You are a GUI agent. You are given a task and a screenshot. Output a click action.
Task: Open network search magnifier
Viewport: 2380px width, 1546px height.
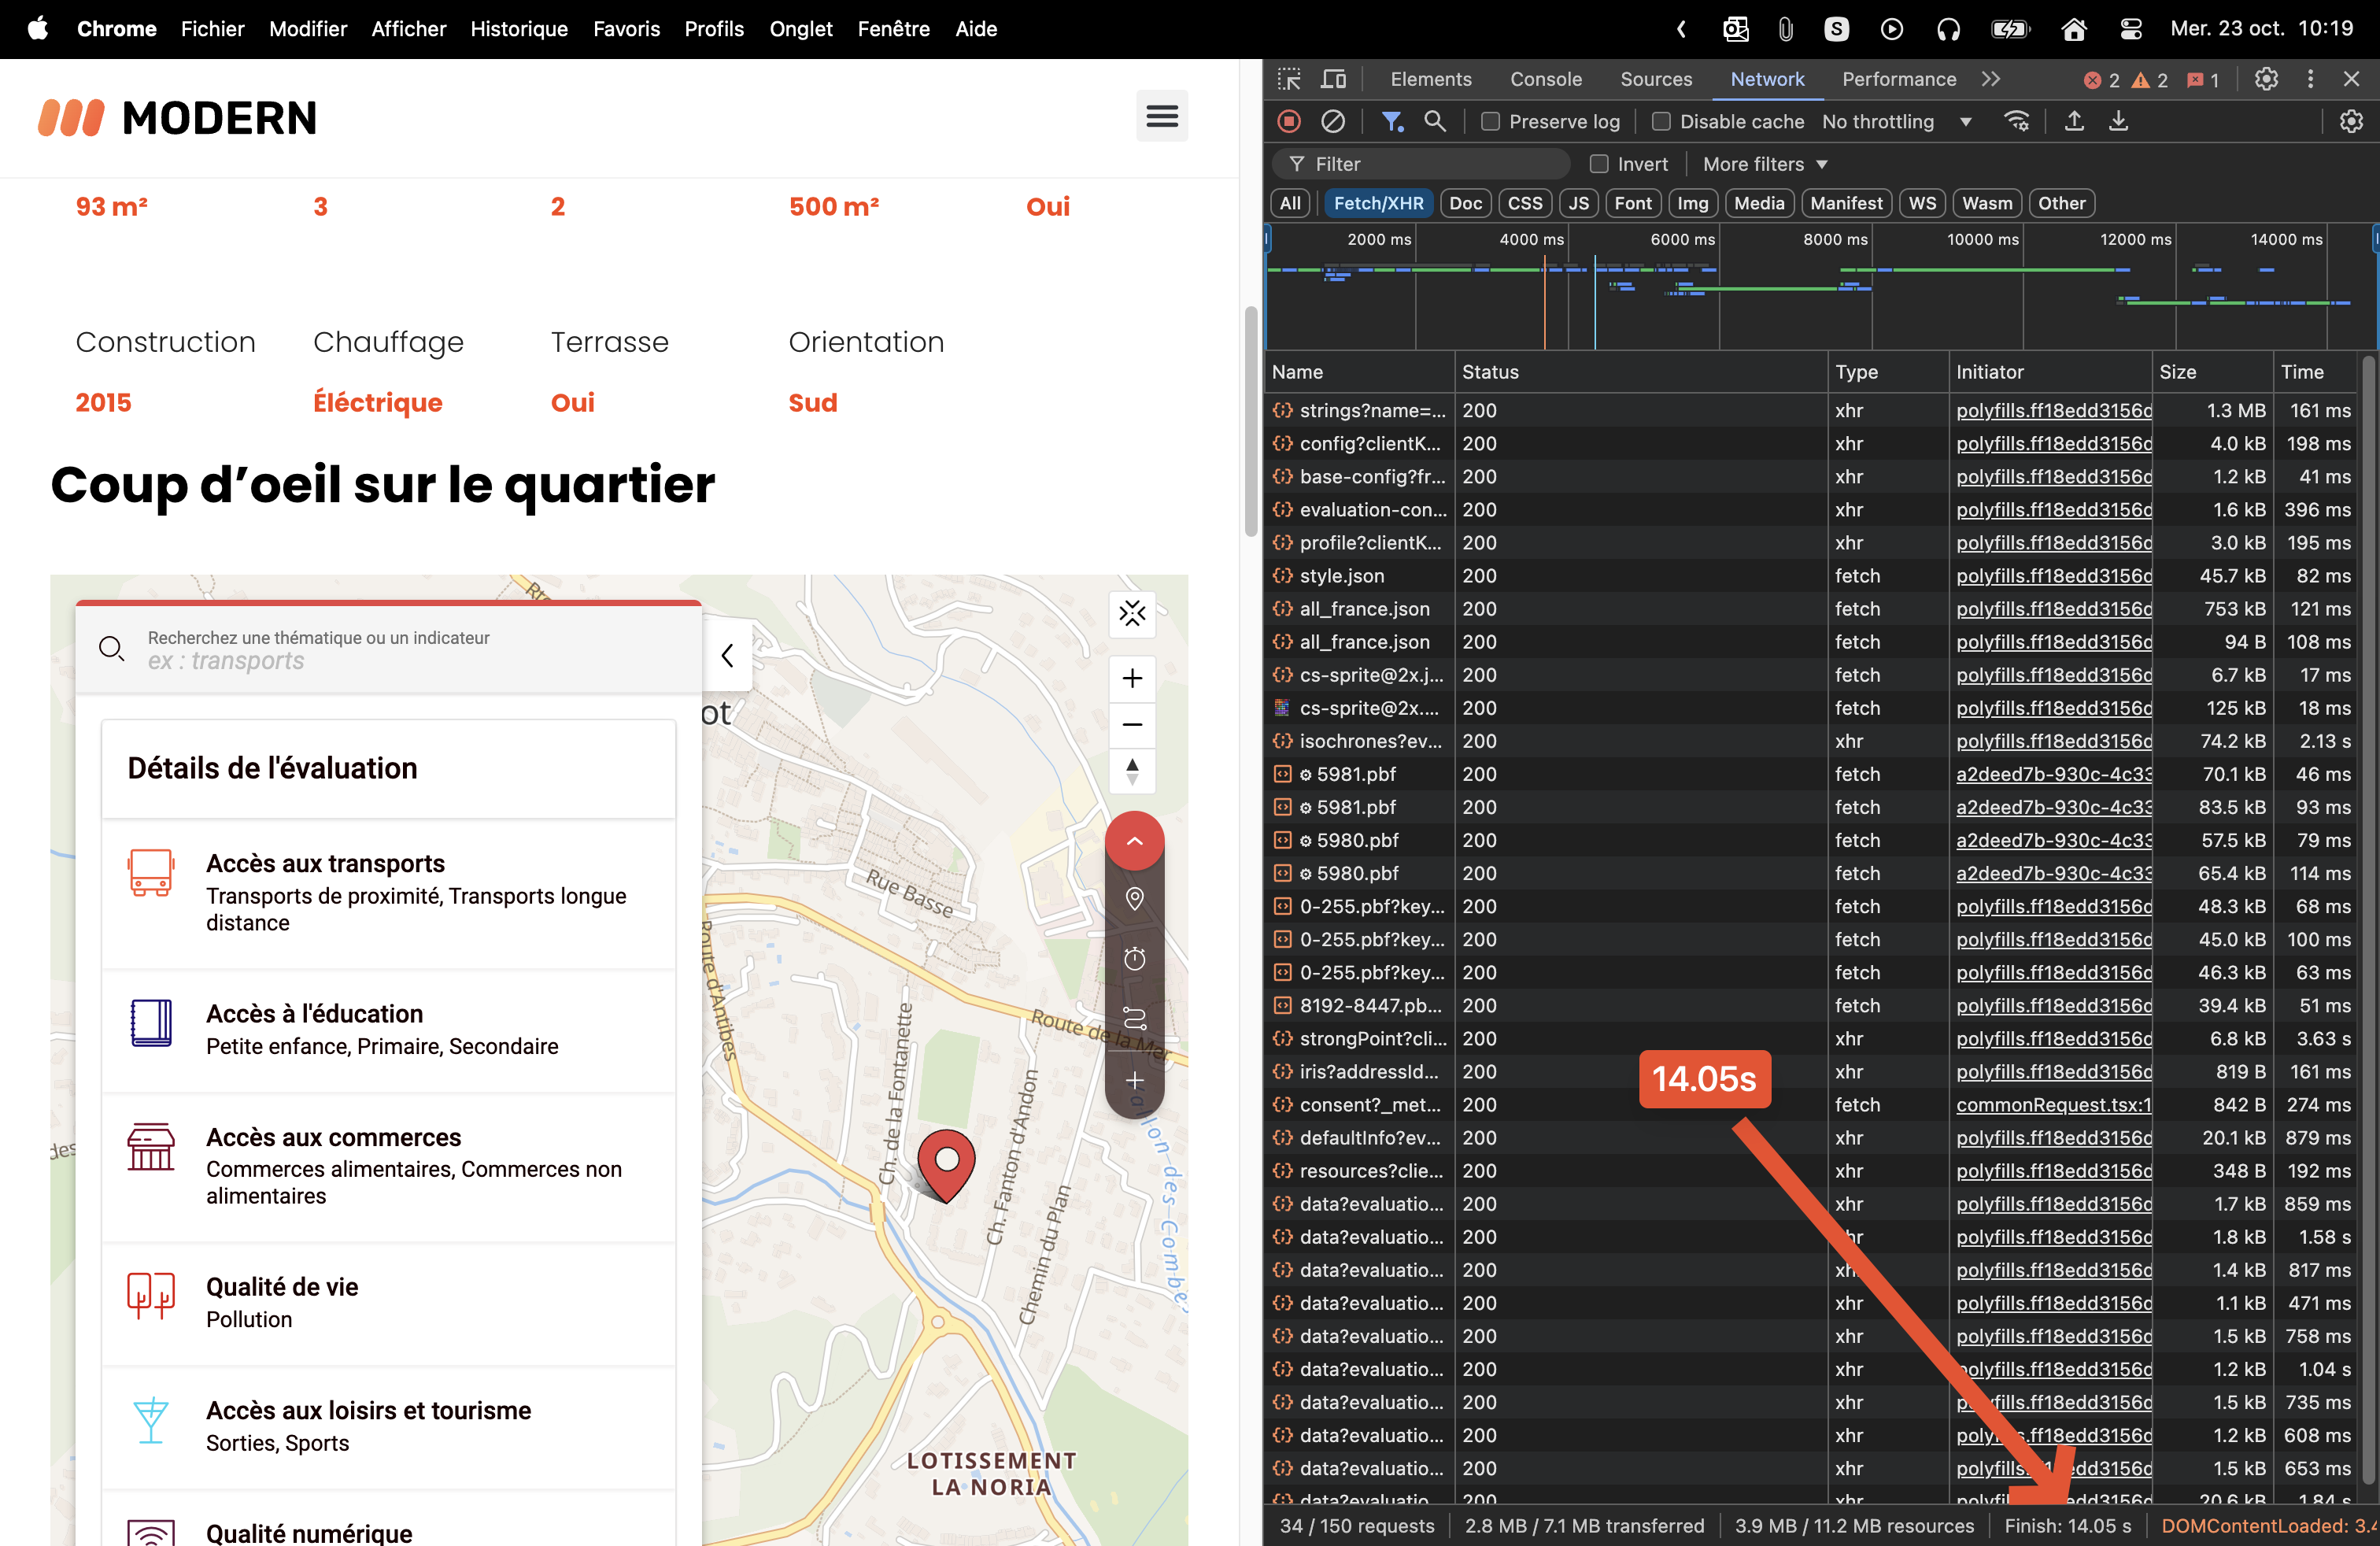(1435, 122)
